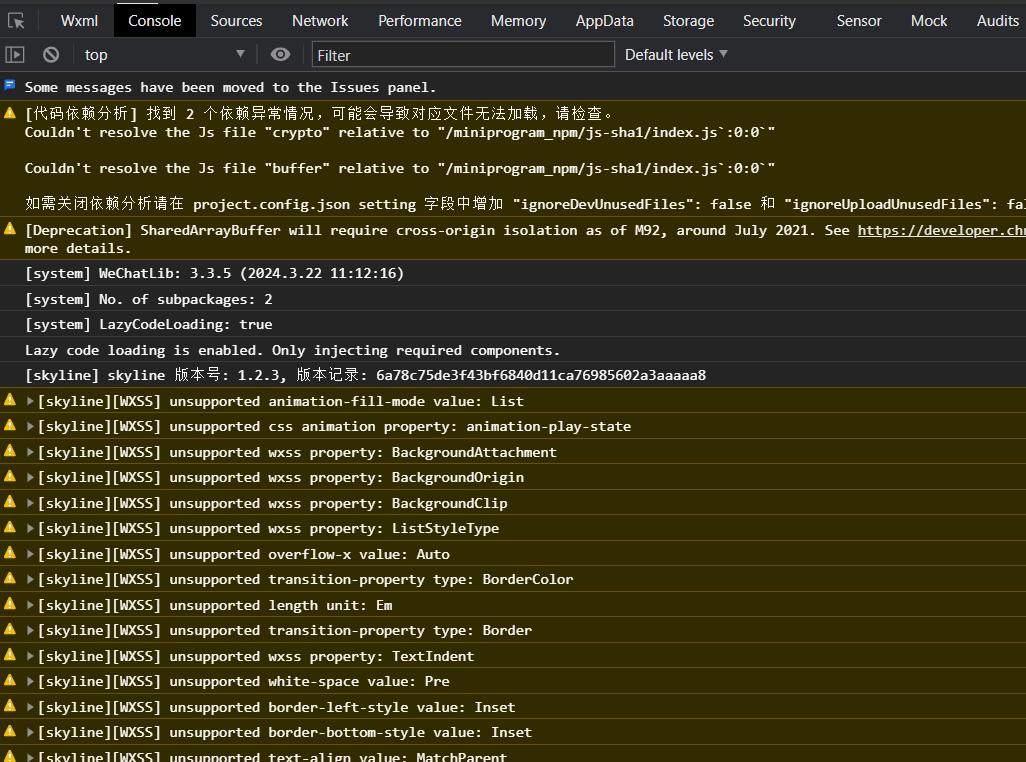
Task: Open the Default levels dropdown
Action: [676, 55]
